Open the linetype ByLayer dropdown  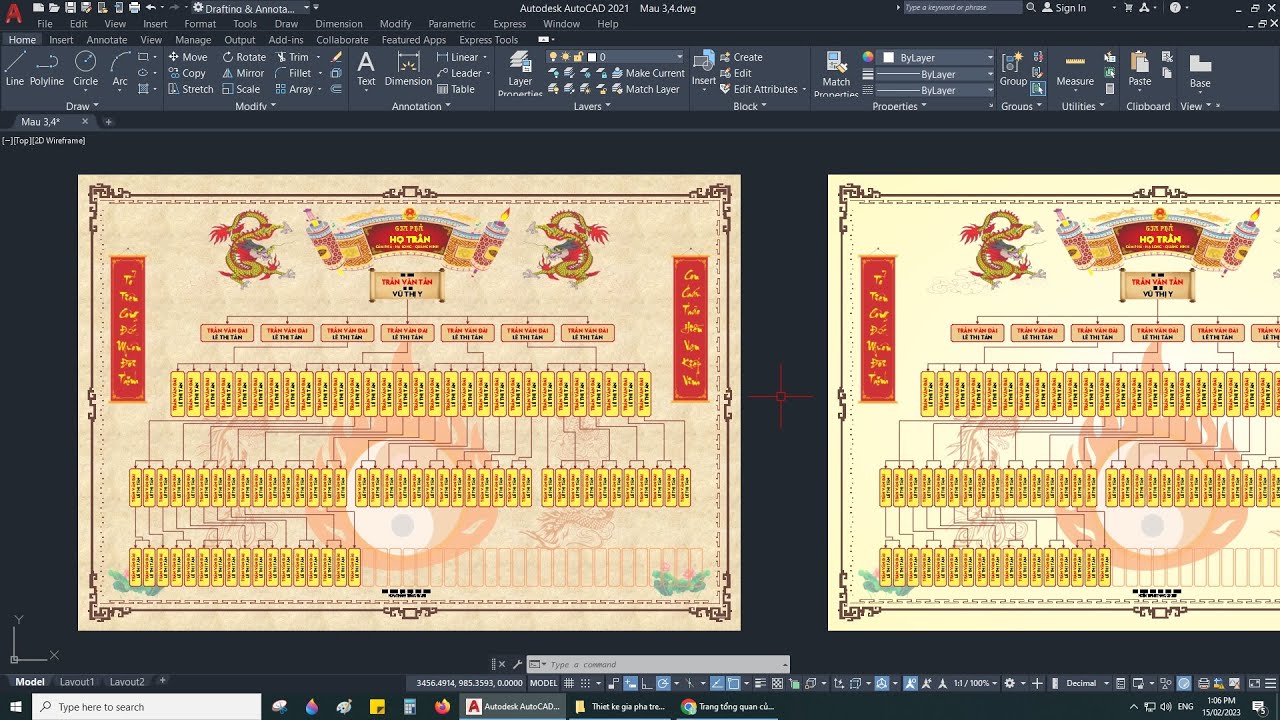[937, 90]
